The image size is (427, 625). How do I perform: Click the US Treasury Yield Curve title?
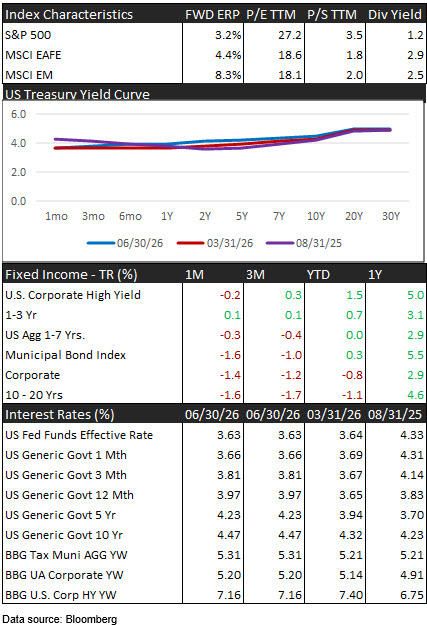[x=77, y=94]
